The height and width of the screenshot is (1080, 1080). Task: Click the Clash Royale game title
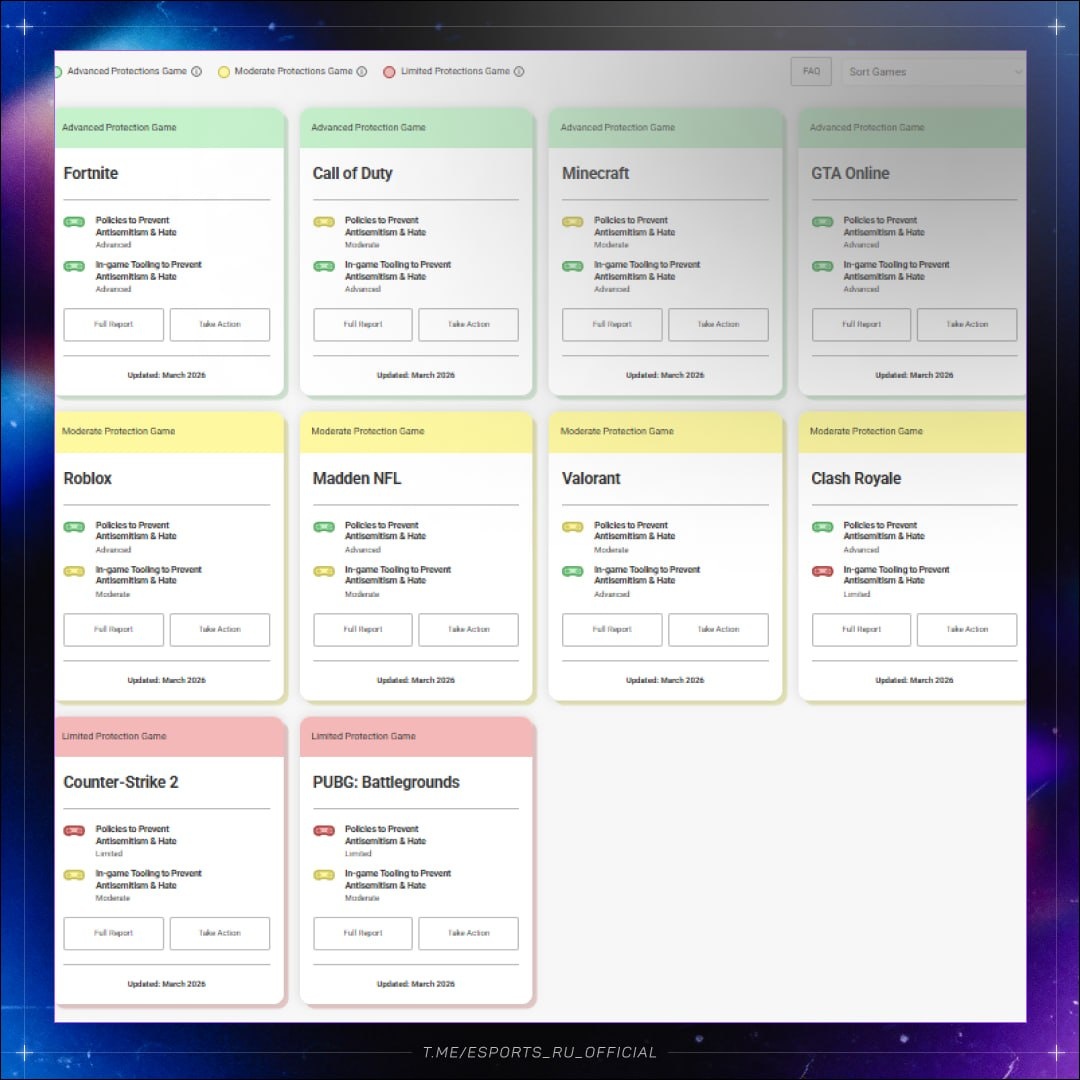(855, 479)
